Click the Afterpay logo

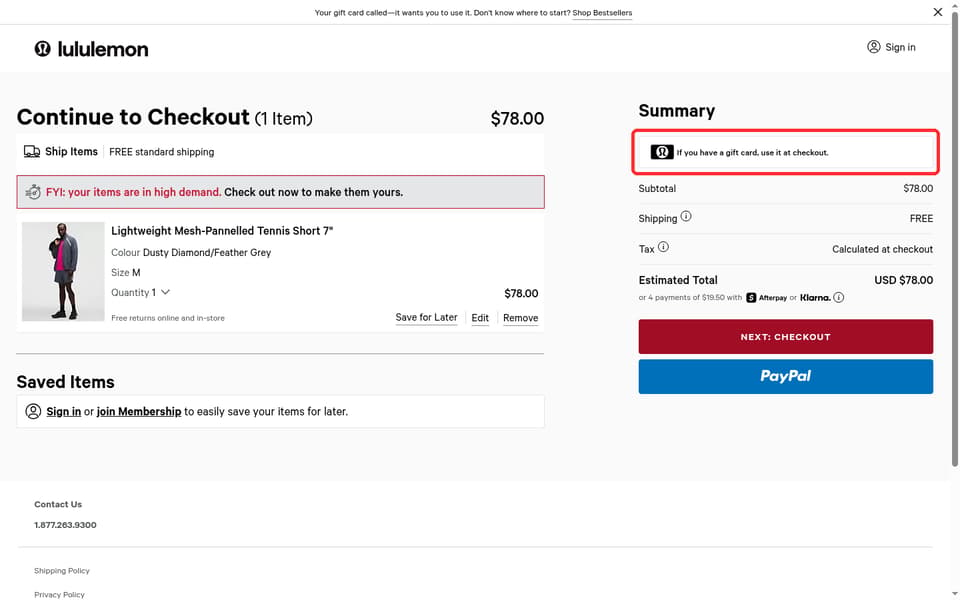(767, 298)
